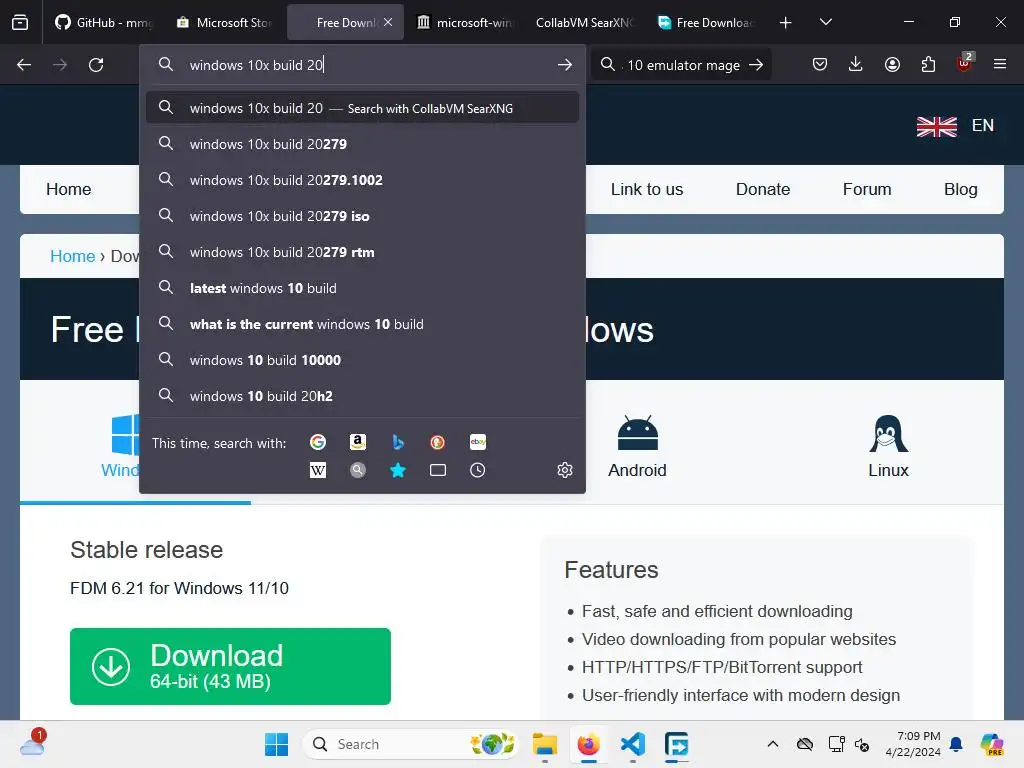Screen dimensions: 1024x768
Task: Switch to Microsoft Store tab
Action: pyautogui.click(x=224, y=22)
